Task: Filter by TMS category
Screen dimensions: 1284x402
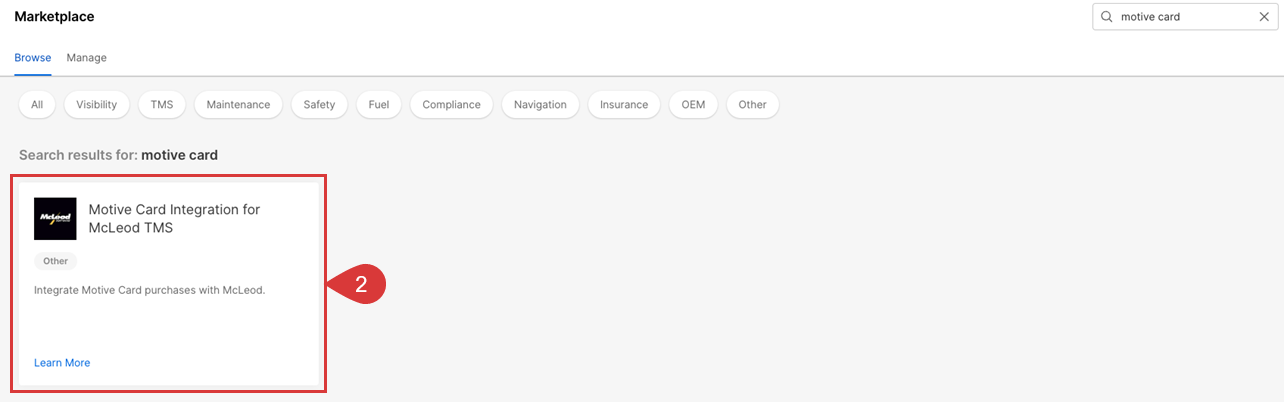Action: (x=162, y=104)
